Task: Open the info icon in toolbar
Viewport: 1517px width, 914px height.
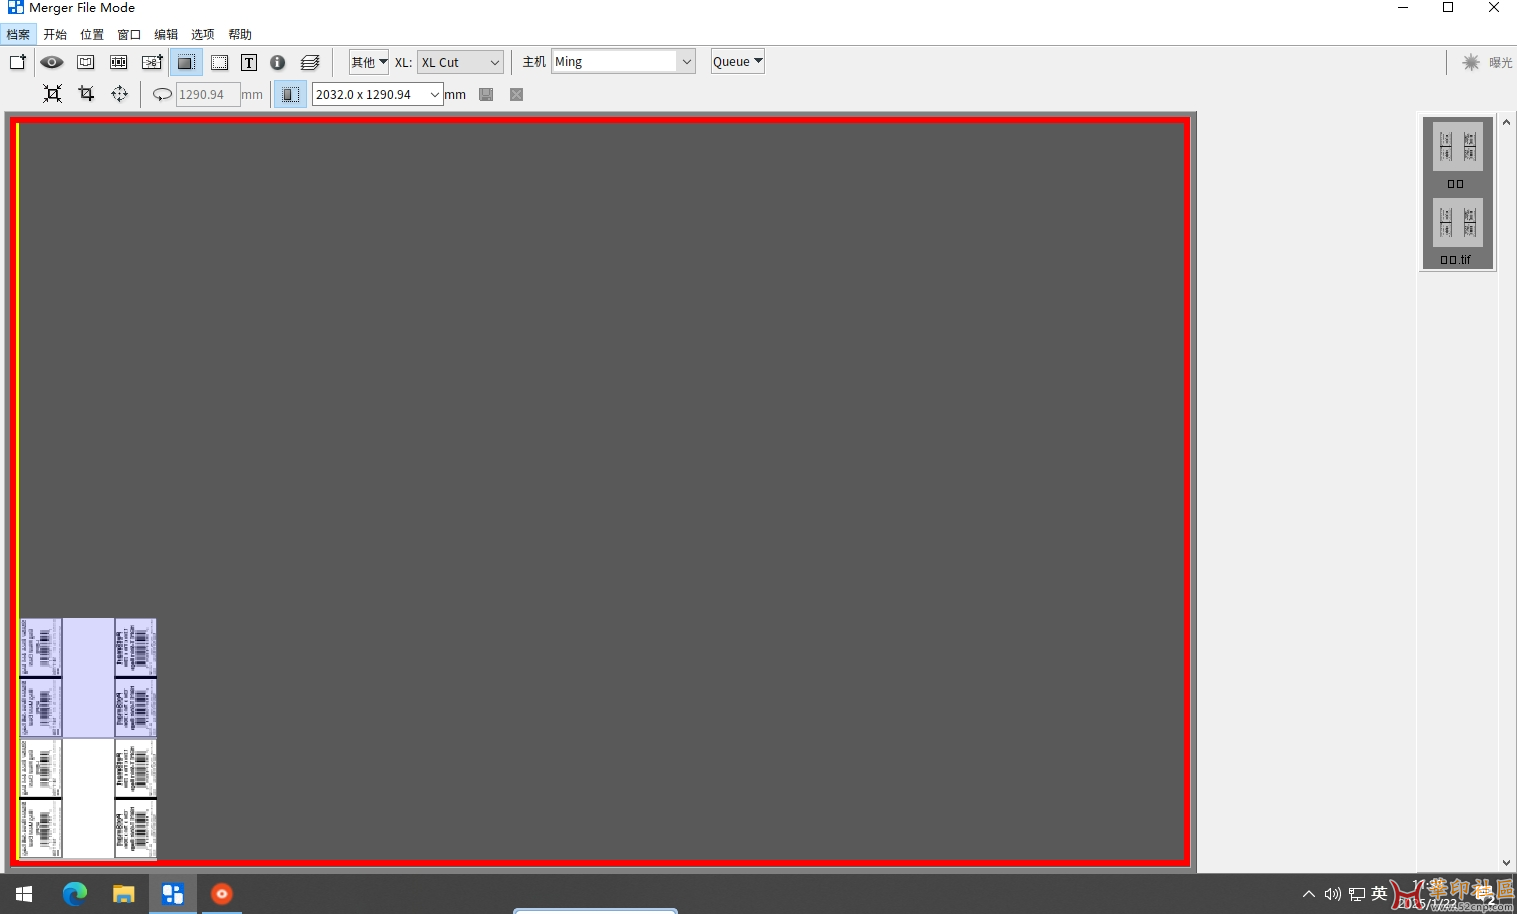Action: (278, 62)
